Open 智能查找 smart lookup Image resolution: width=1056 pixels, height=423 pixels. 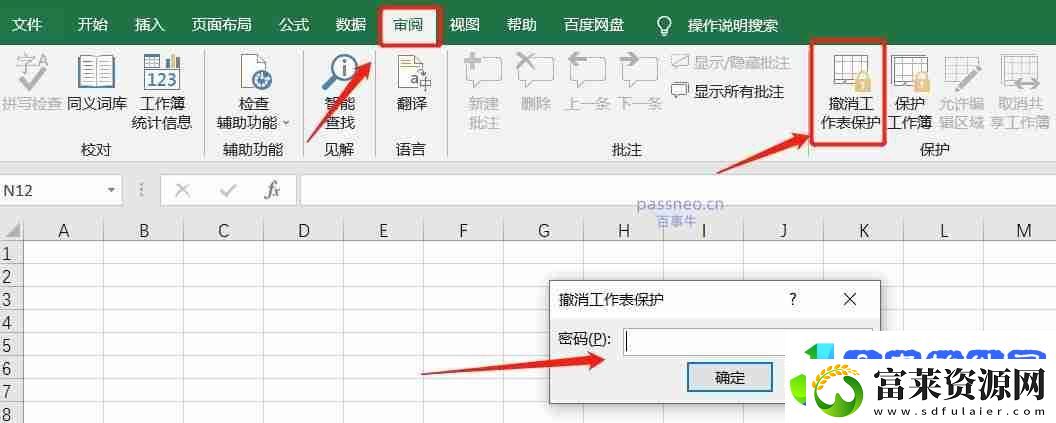(340, 92)
